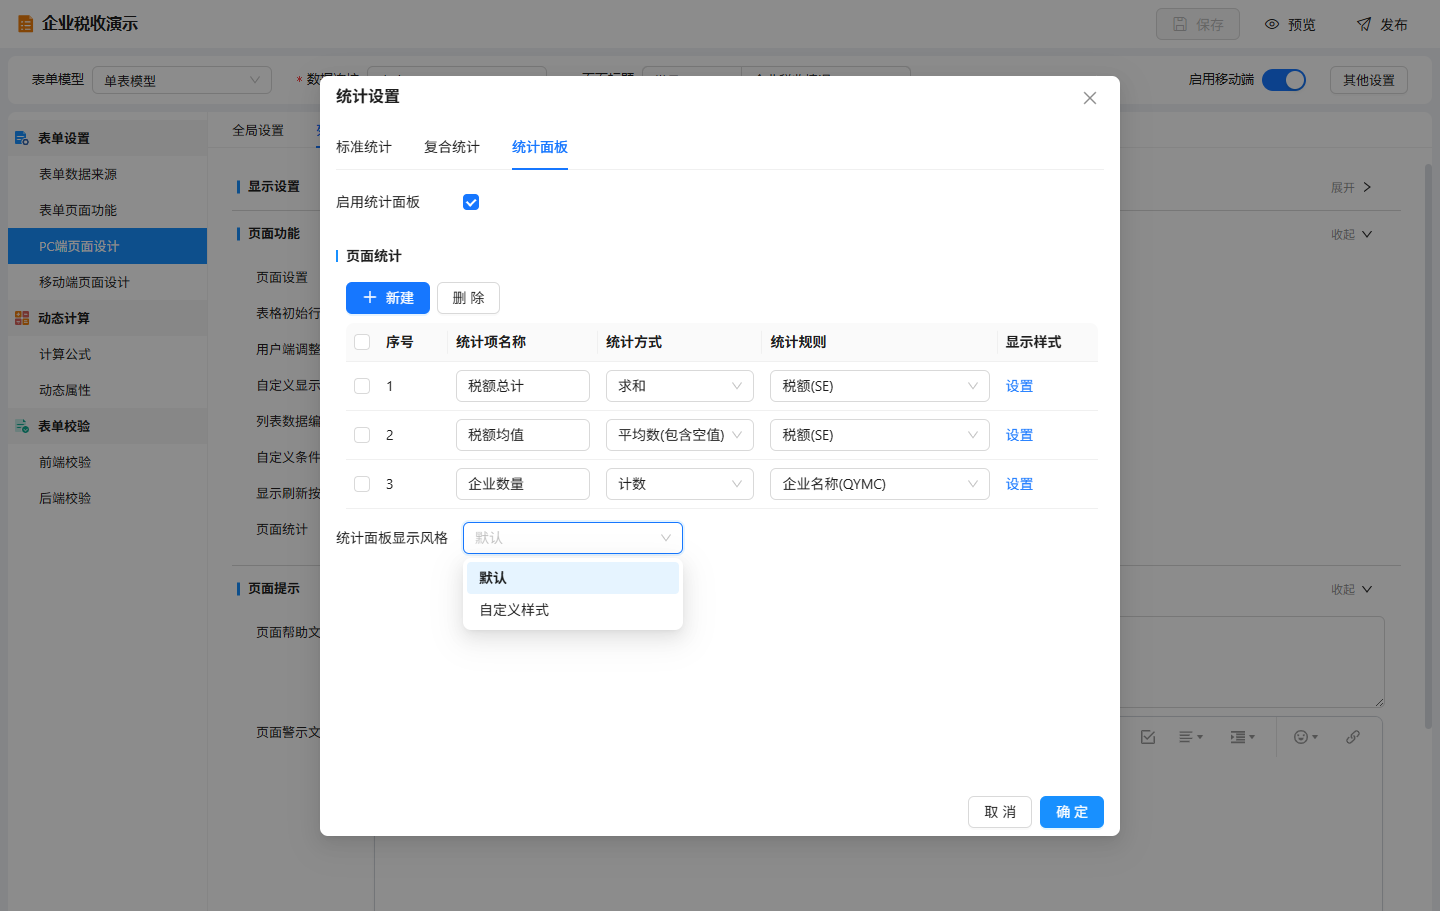Choose 自定义样式 from the style options
Viewport: 1440px width, 911px height.
click(573, 610)
